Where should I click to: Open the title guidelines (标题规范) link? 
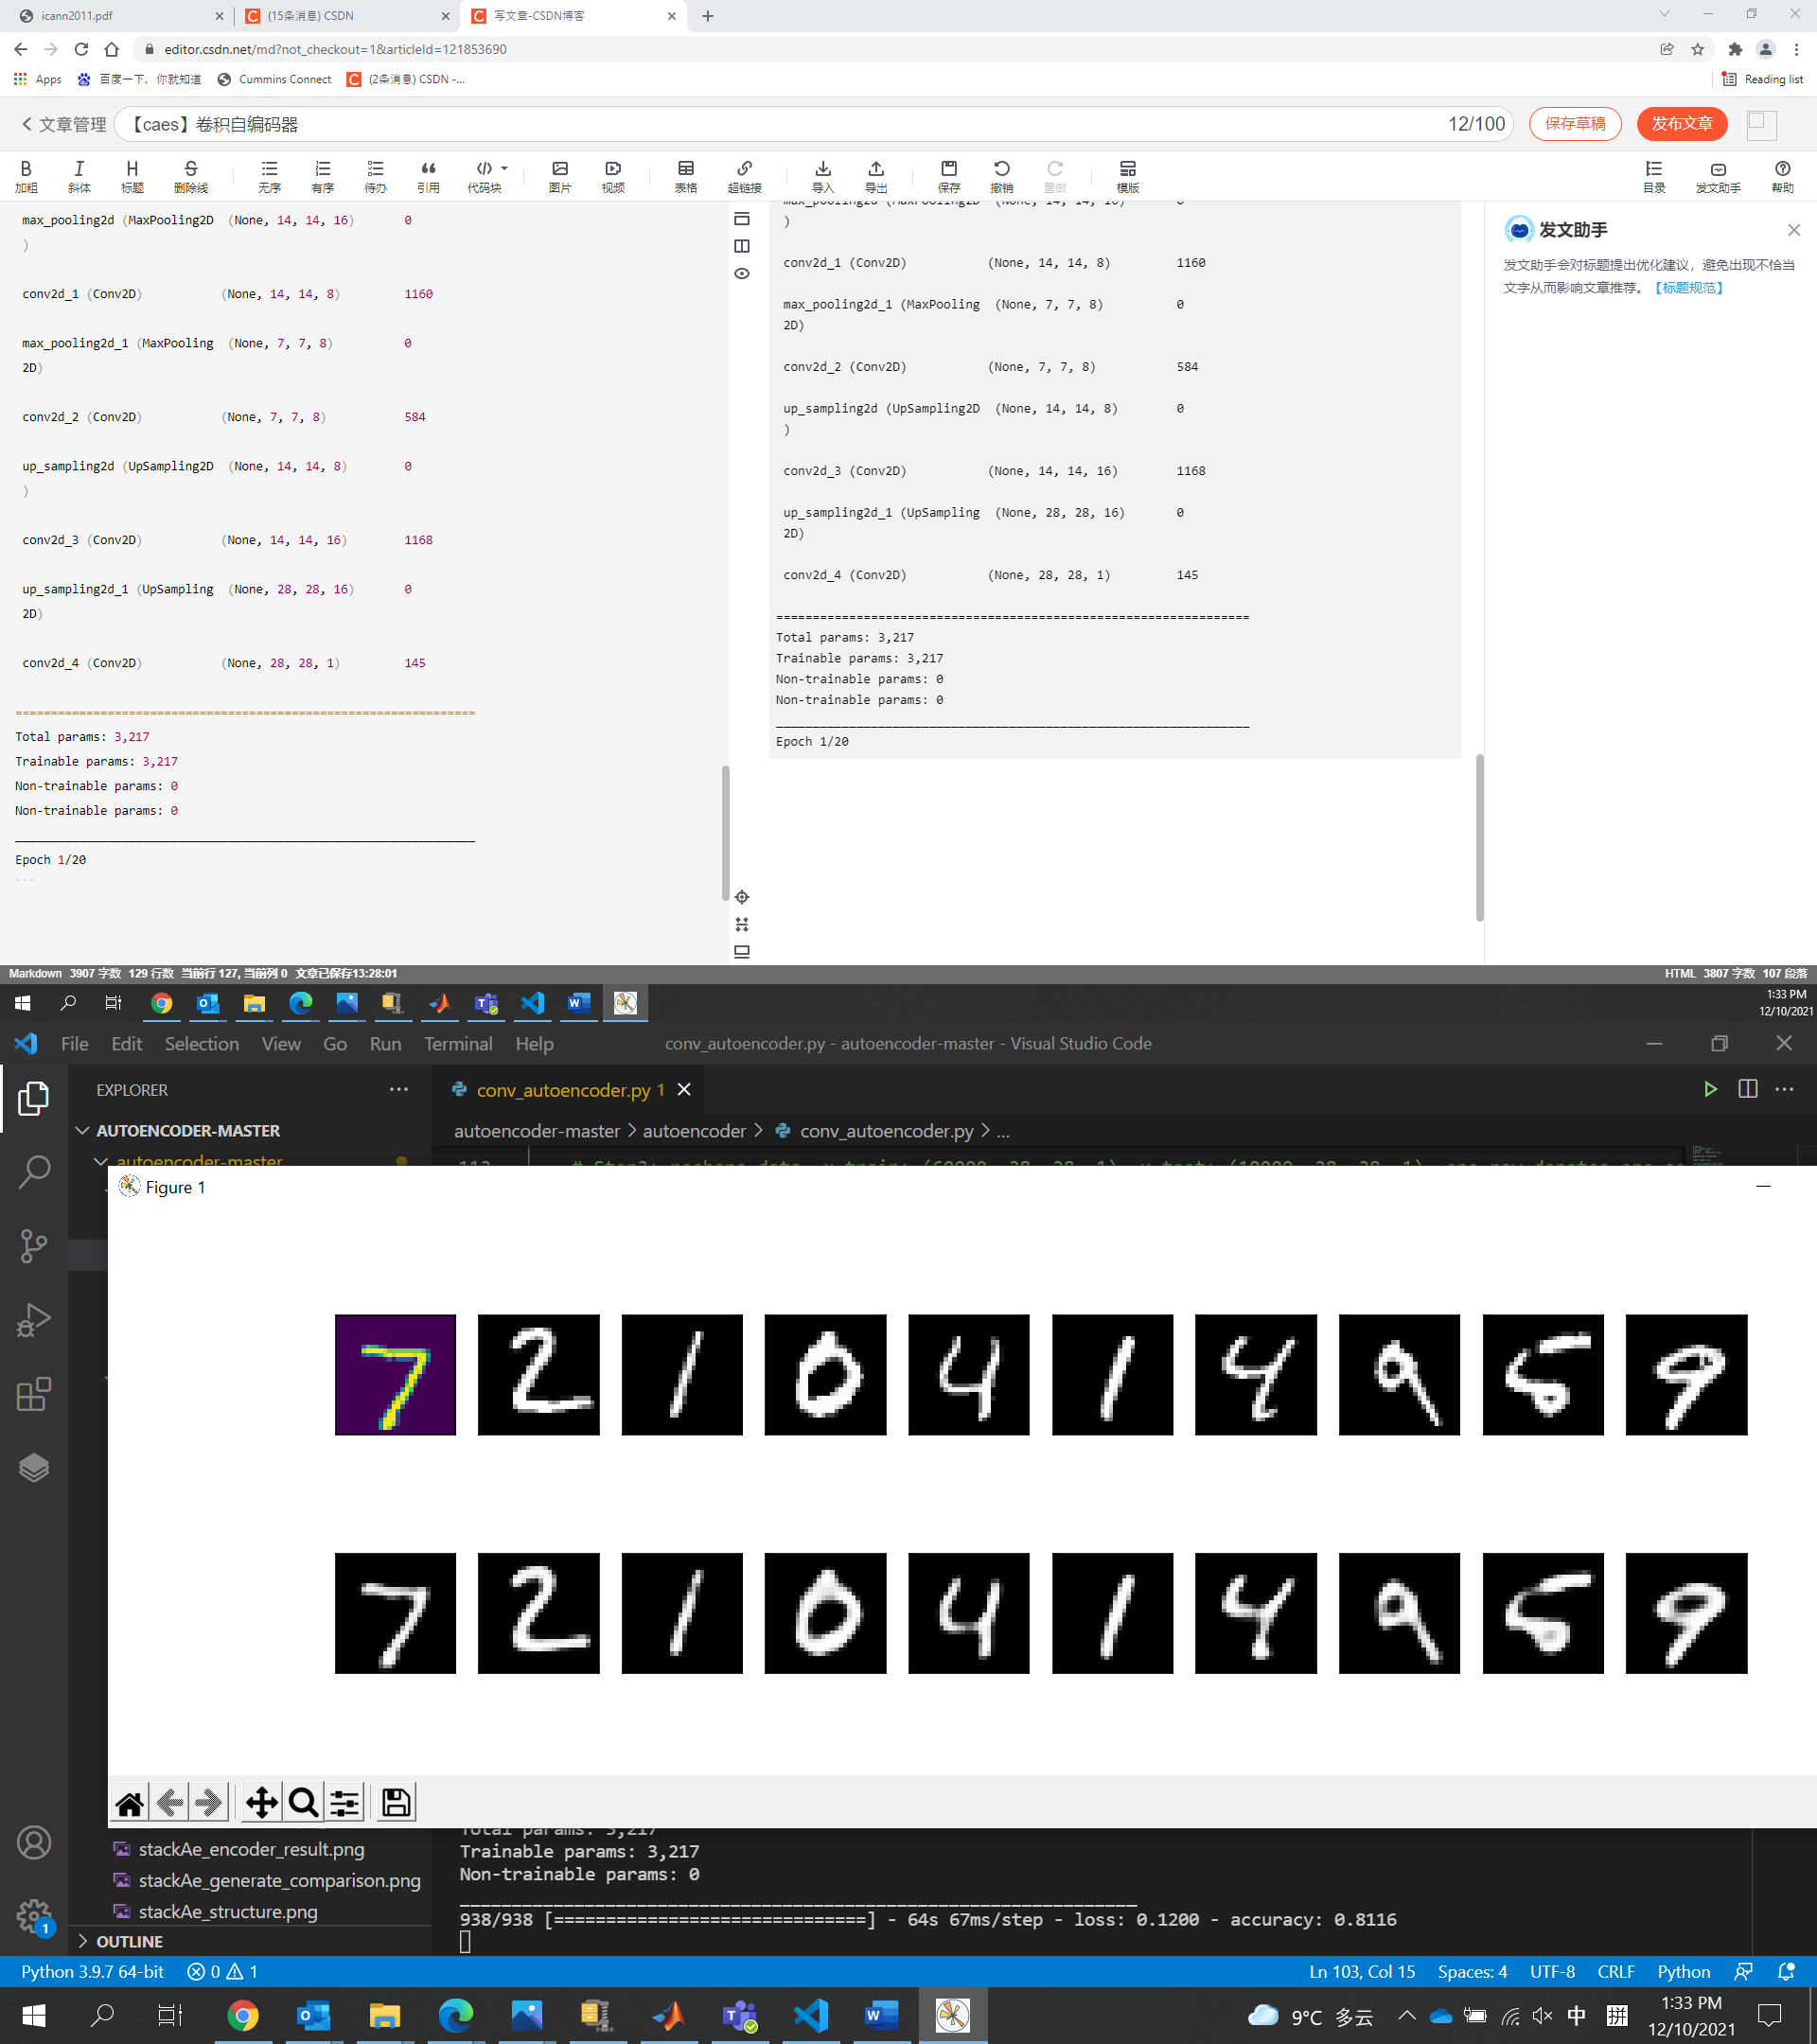(1687, 288)
